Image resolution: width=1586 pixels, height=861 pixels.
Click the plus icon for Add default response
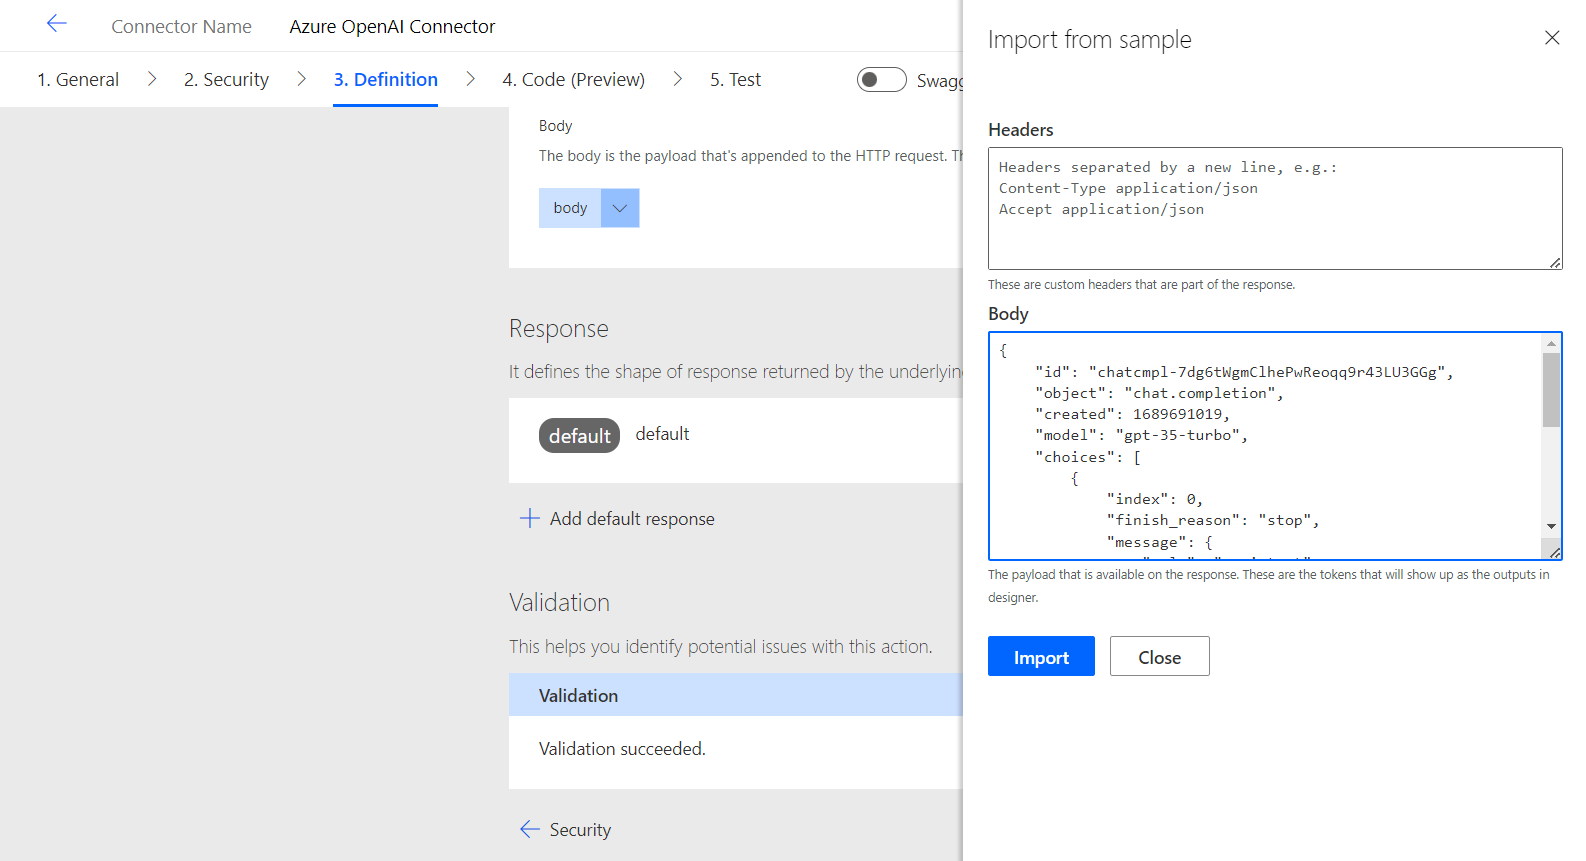tap(529, 518)
